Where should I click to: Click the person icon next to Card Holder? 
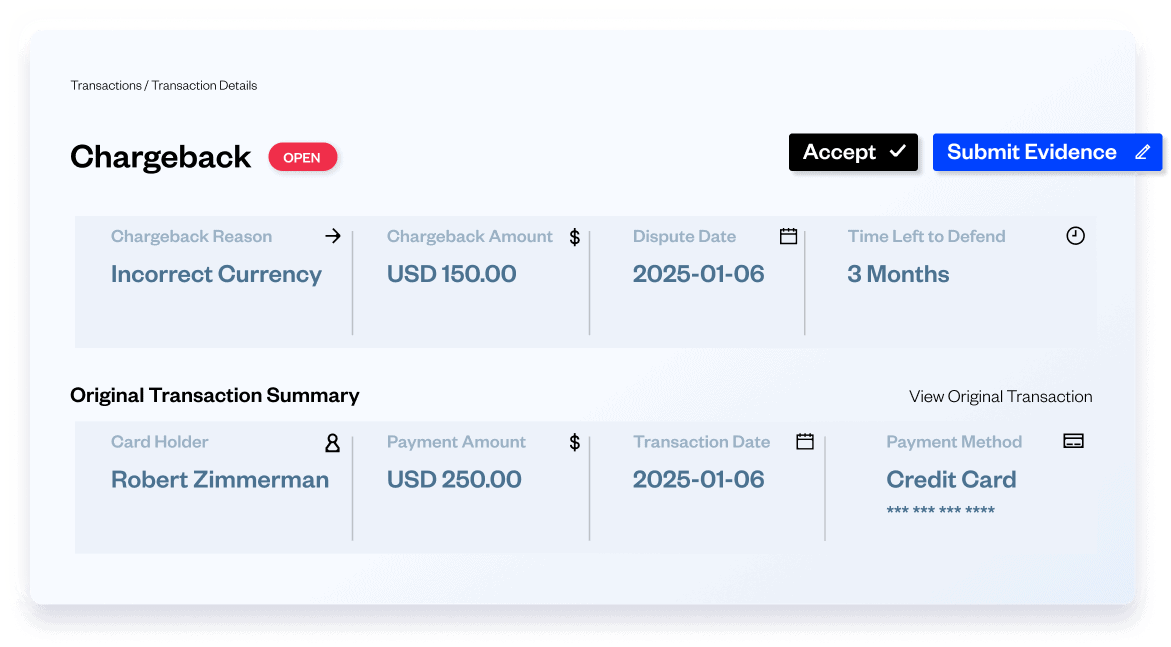[x=332, y=443]
